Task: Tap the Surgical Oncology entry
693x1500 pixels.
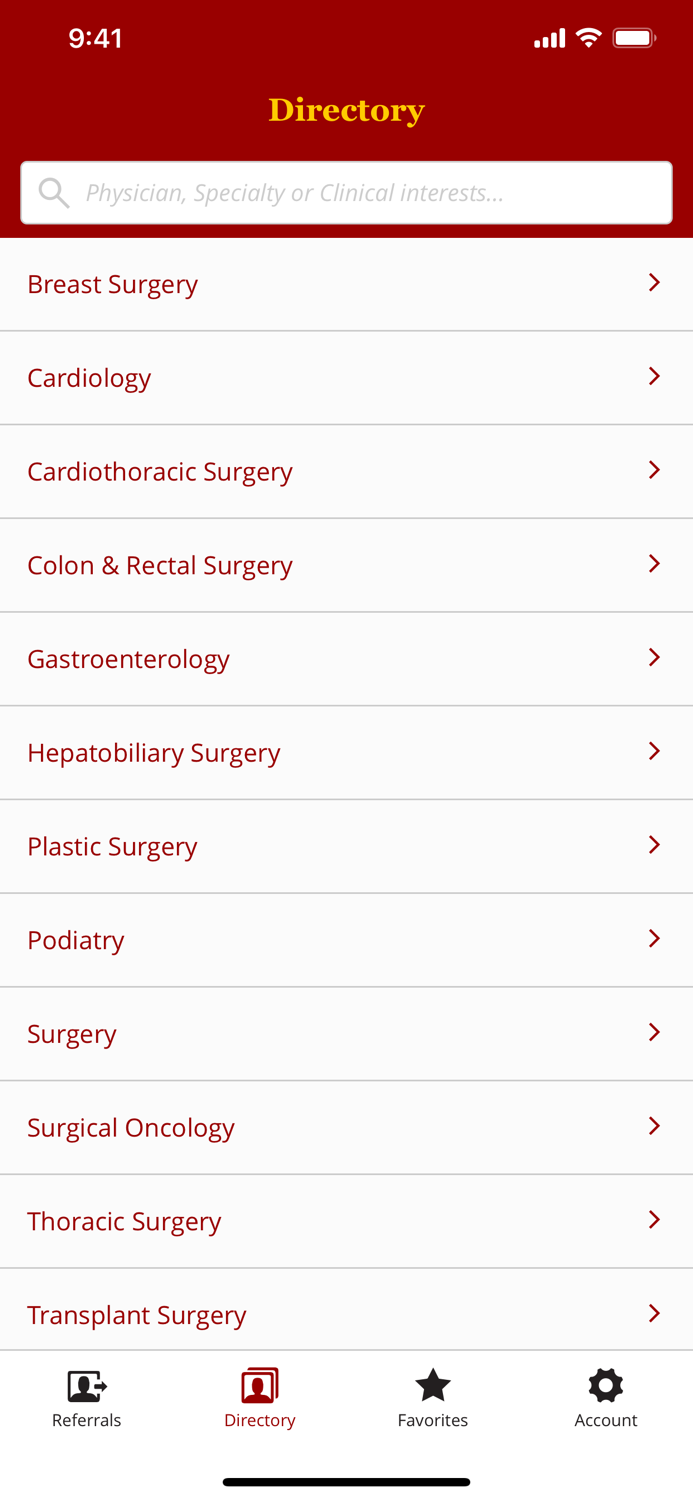Action: point(131,1127)
